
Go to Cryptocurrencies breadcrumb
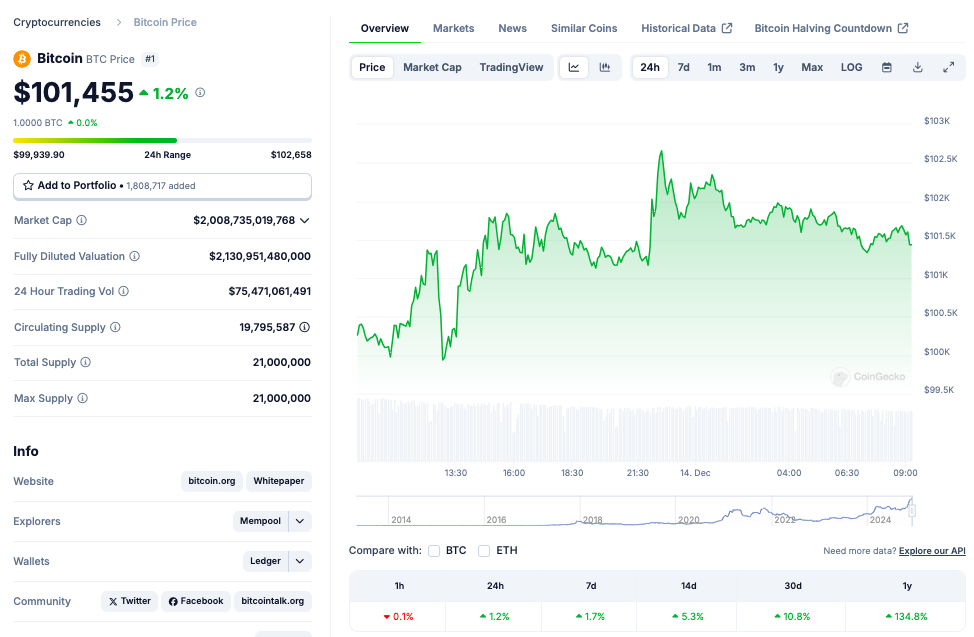(57, 22)
